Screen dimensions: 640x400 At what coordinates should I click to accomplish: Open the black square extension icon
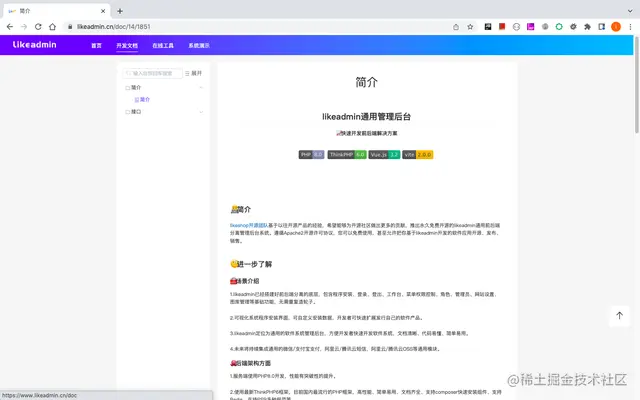488,27
